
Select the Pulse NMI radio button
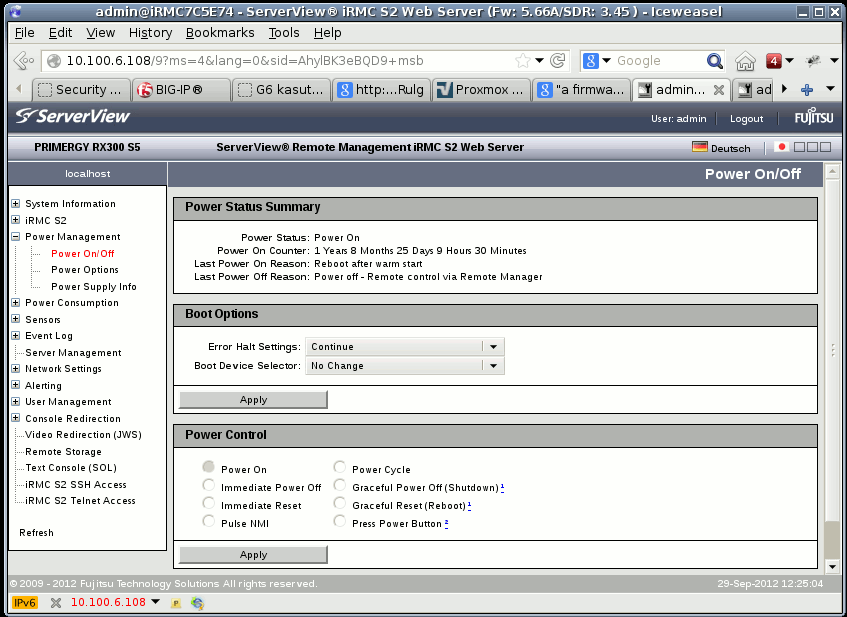209,521
